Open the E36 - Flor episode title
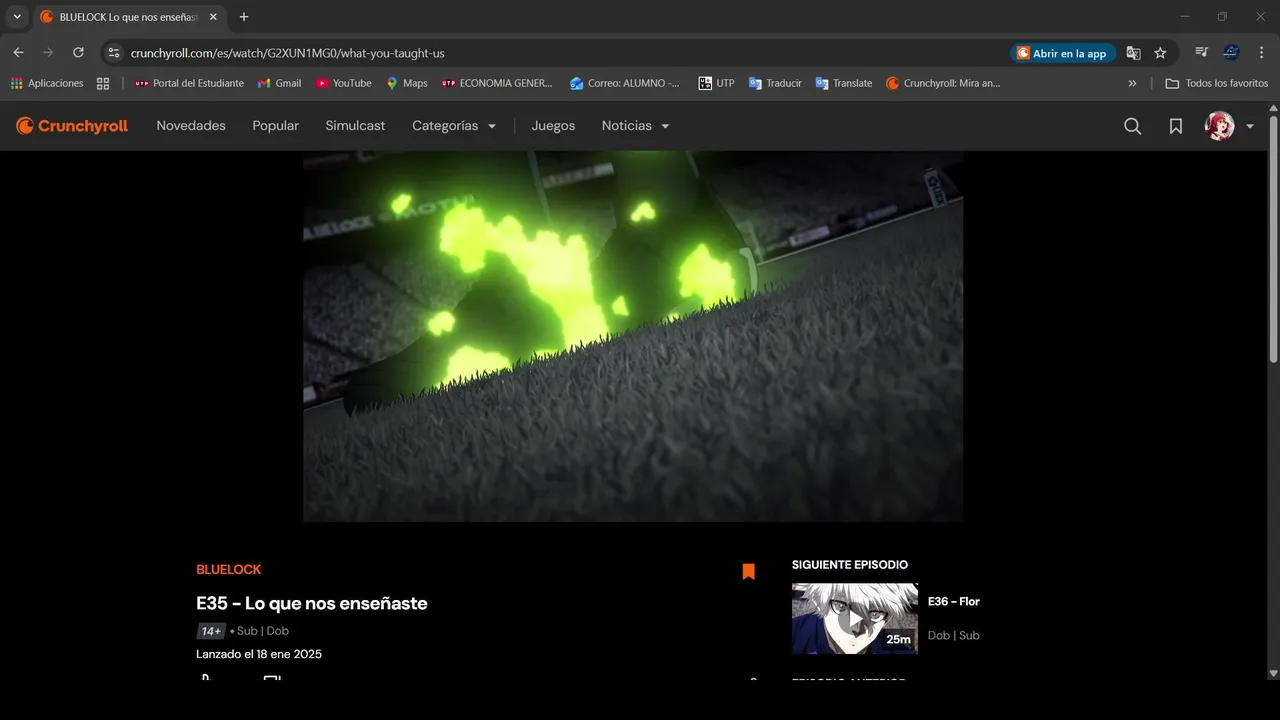The height and width of the screenshot is (720, 1280). [x=954, y=601]
